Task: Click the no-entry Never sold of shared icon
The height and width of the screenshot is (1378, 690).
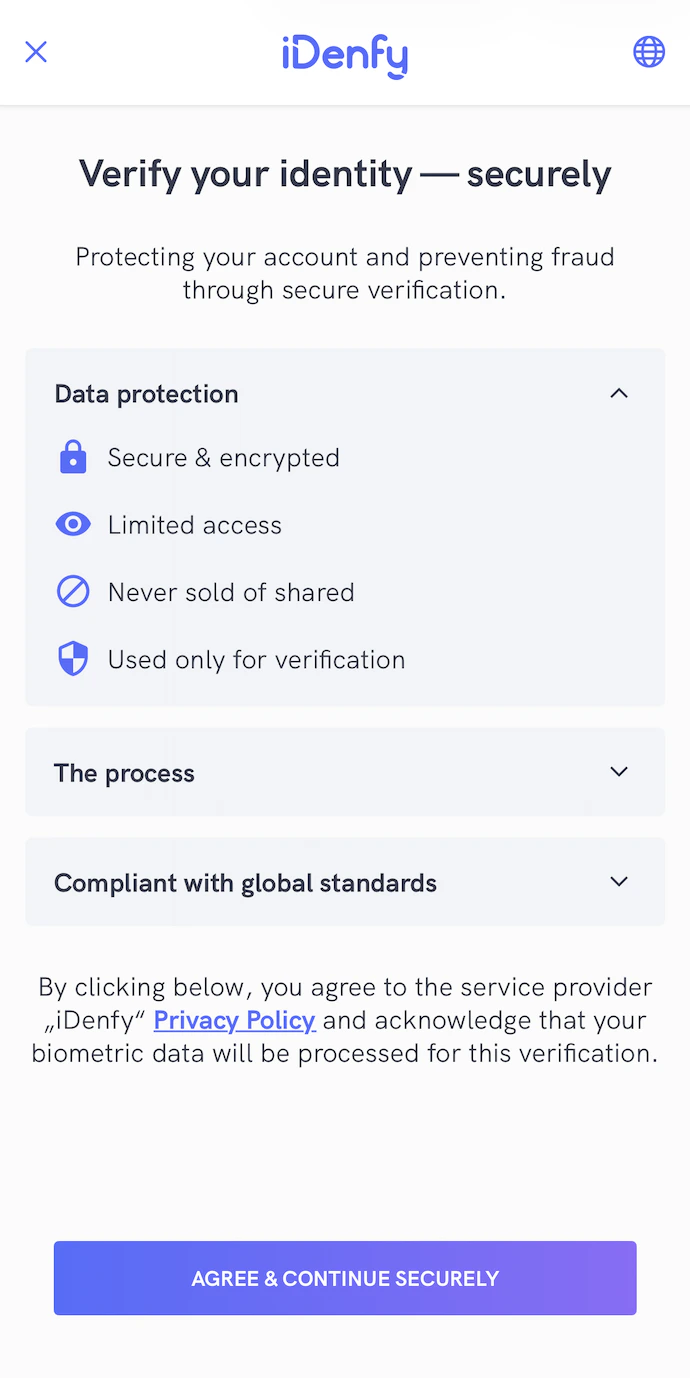Action: pyautogui.click(x=73, y=591)
